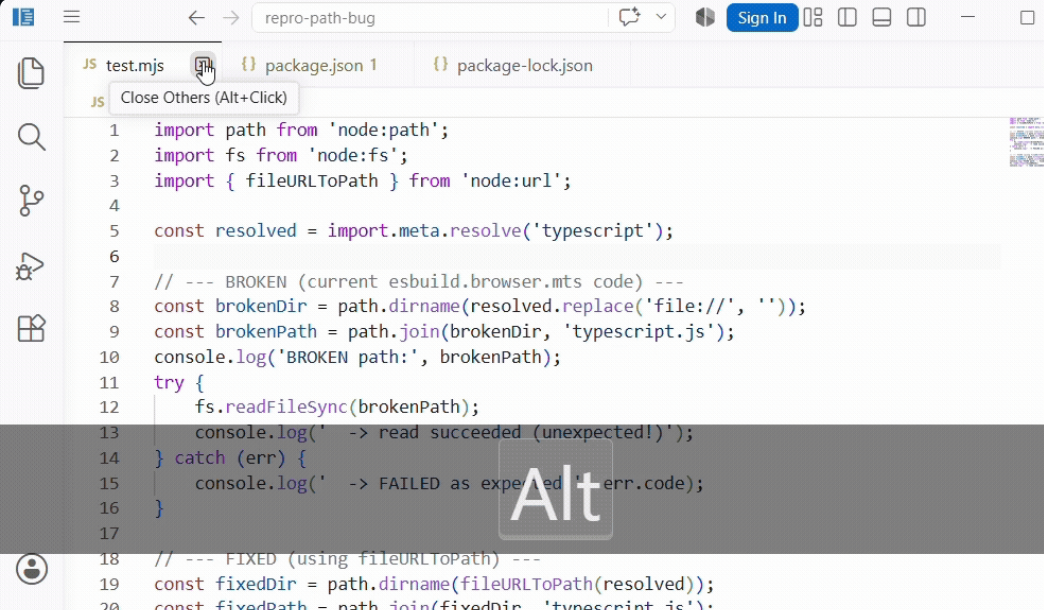This screenshot has height=610, width=1044.
Task: Go back with the left arrow
Action: coord(196,18)
